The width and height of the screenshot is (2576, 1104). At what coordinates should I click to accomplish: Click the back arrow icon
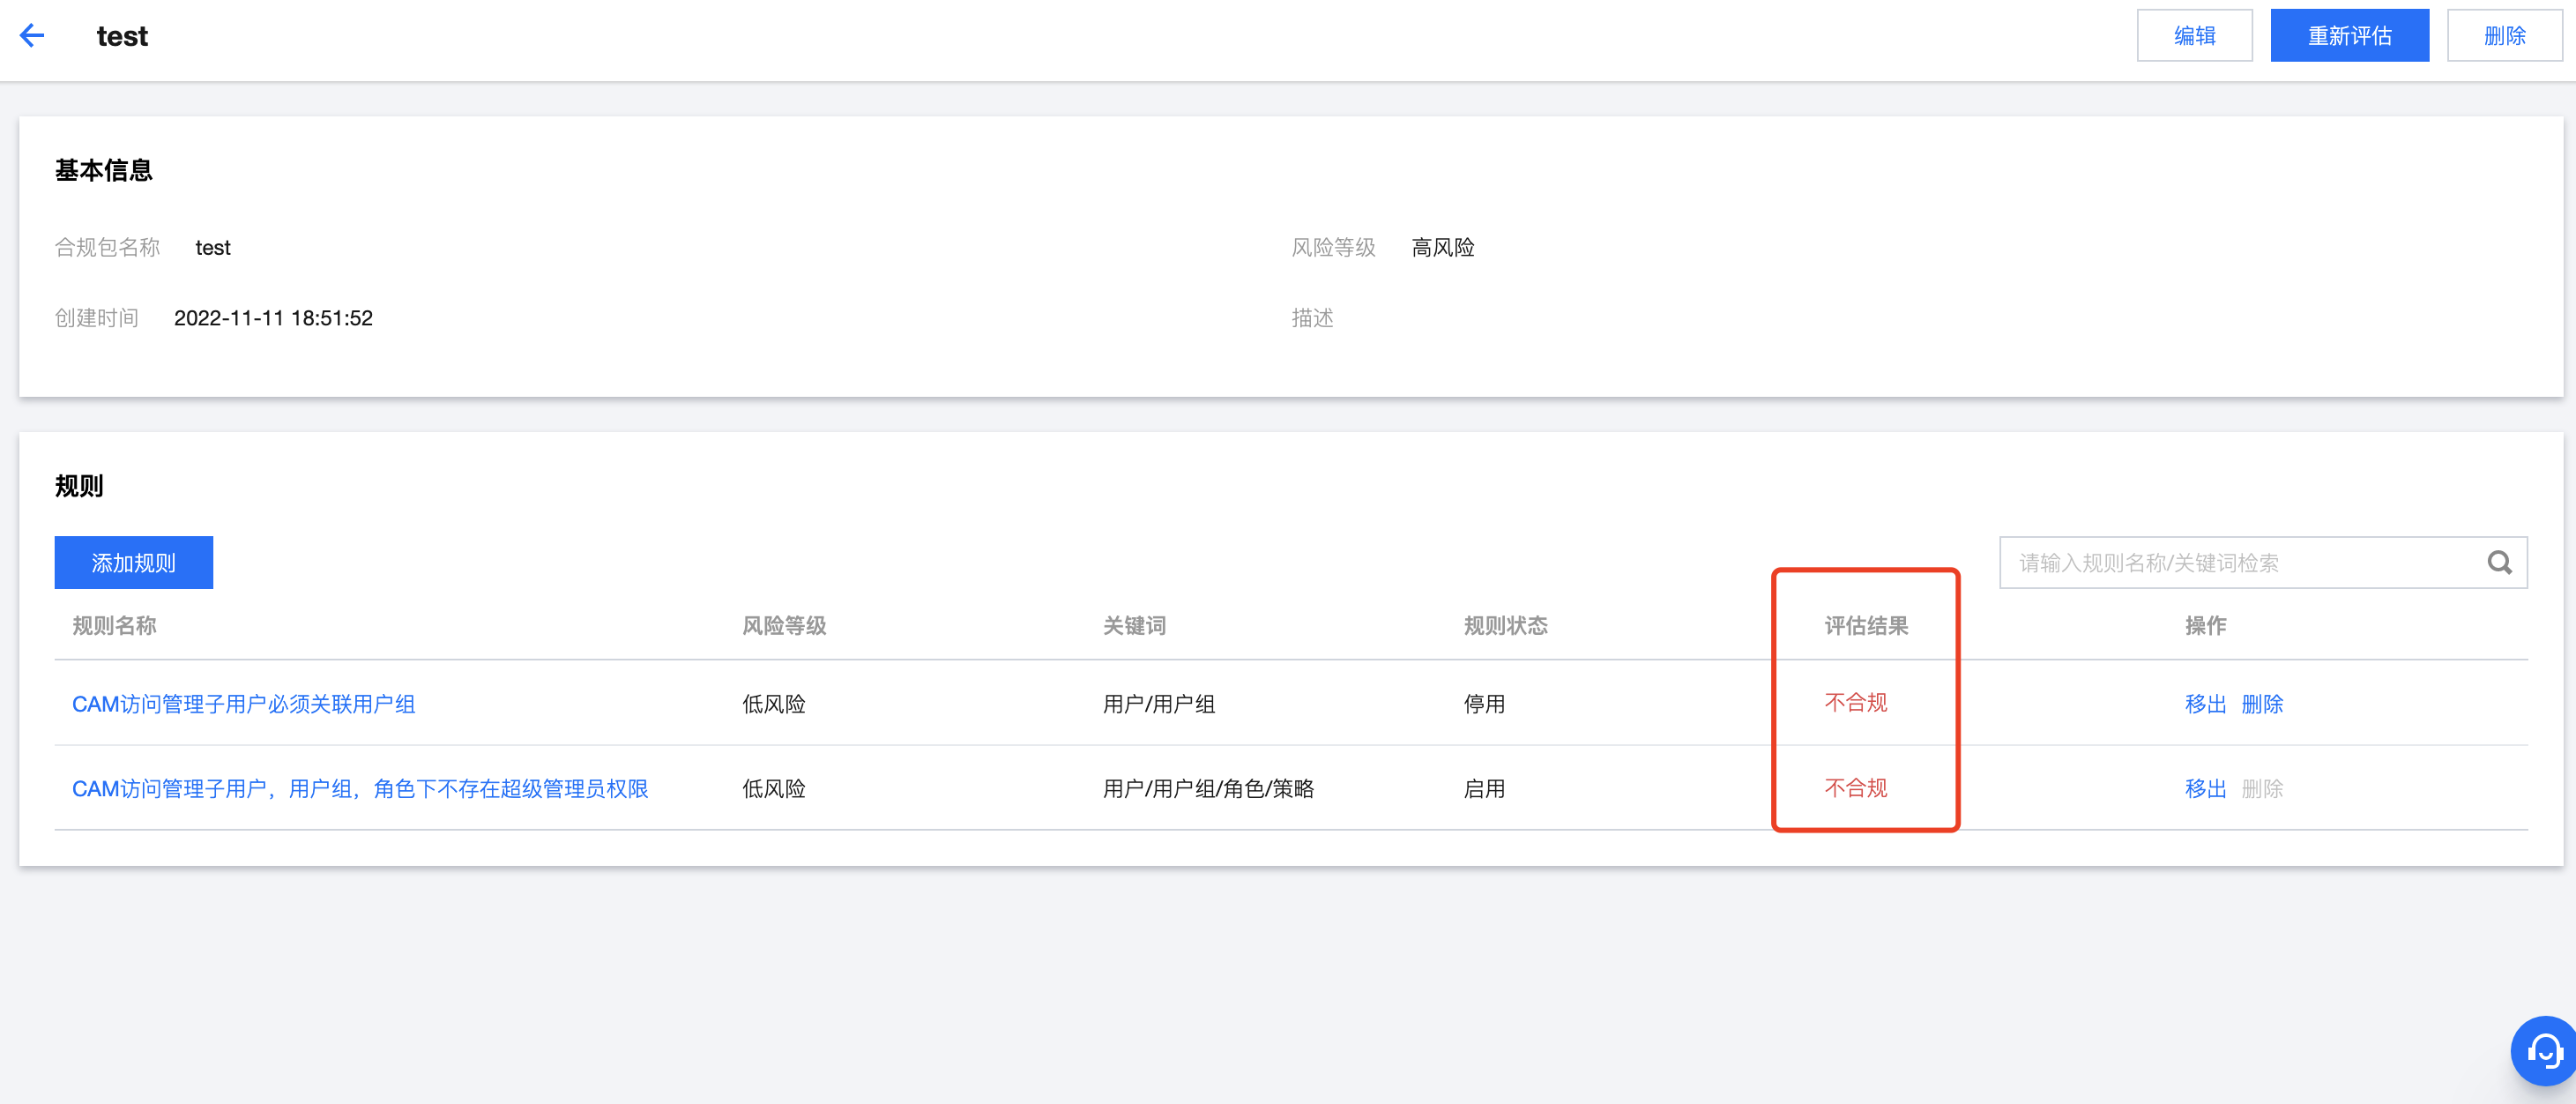32,36
